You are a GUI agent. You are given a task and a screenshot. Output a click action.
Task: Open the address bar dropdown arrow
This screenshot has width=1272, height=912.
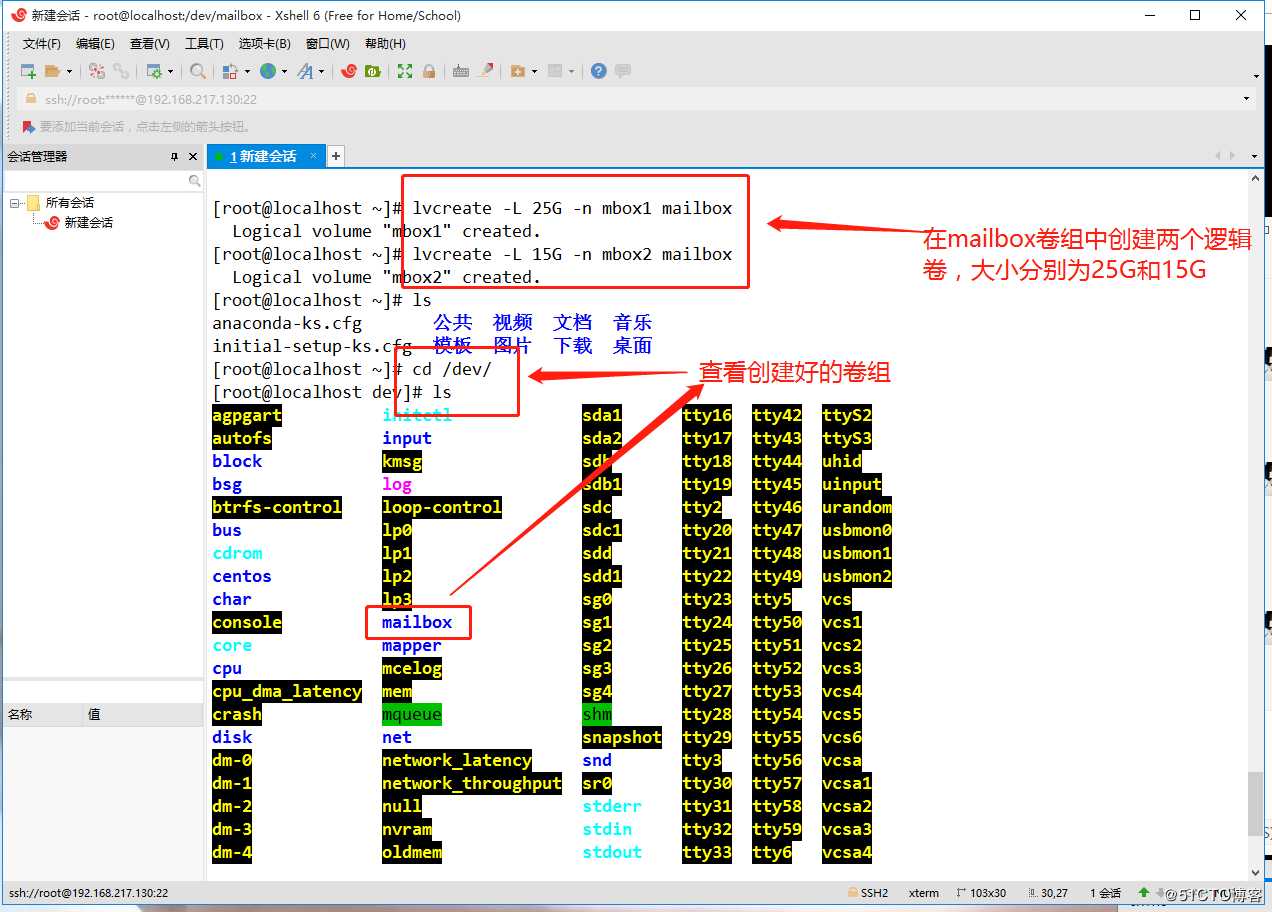coord(1246,99)
